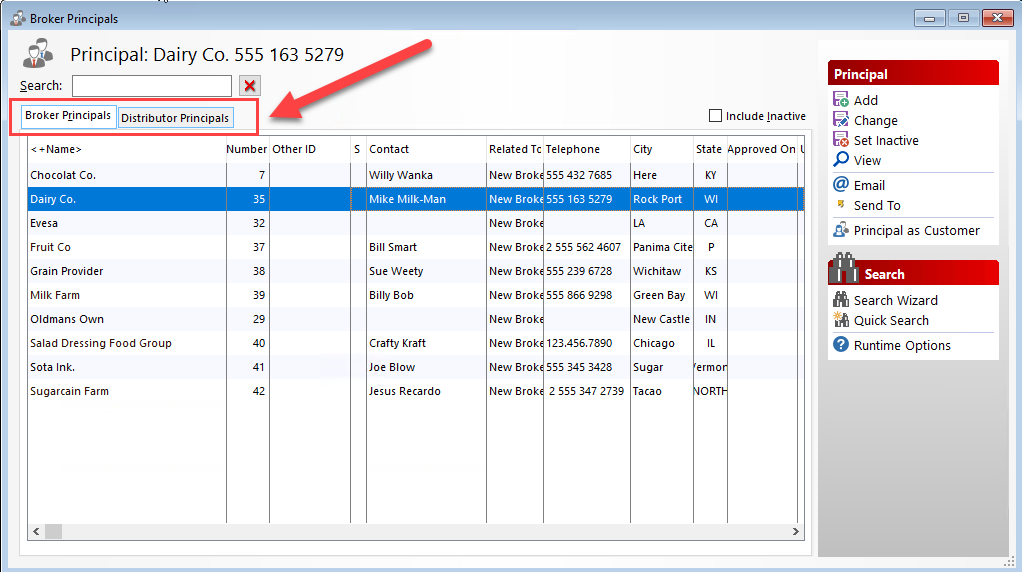Image resolution: width=1022 pixels, height=572 pixels.
Task: Click the Change link
Action: (x=875, y=121)
